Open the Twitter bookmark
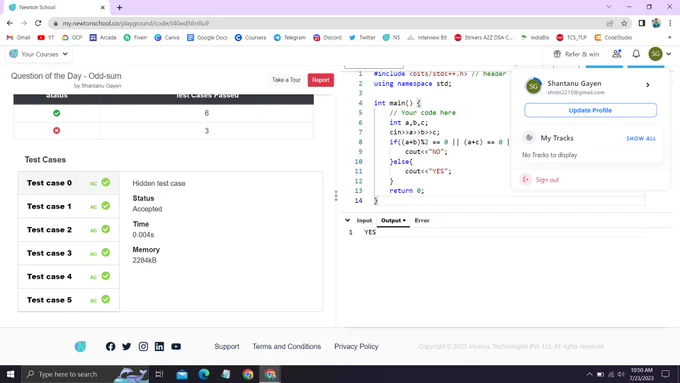Image resolution: width=680 pixels, height=383 pixels. tap(362, 38)
